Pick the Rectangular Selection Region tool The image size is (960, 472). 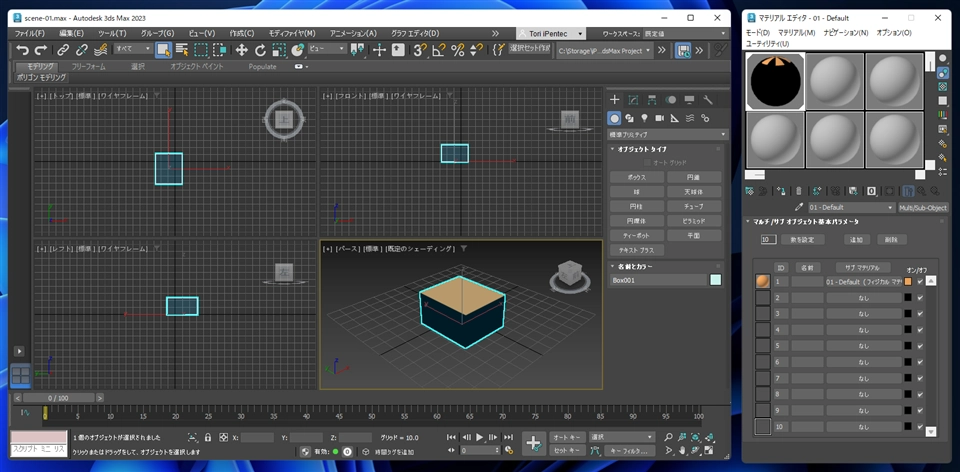click(x=201, y=50)
